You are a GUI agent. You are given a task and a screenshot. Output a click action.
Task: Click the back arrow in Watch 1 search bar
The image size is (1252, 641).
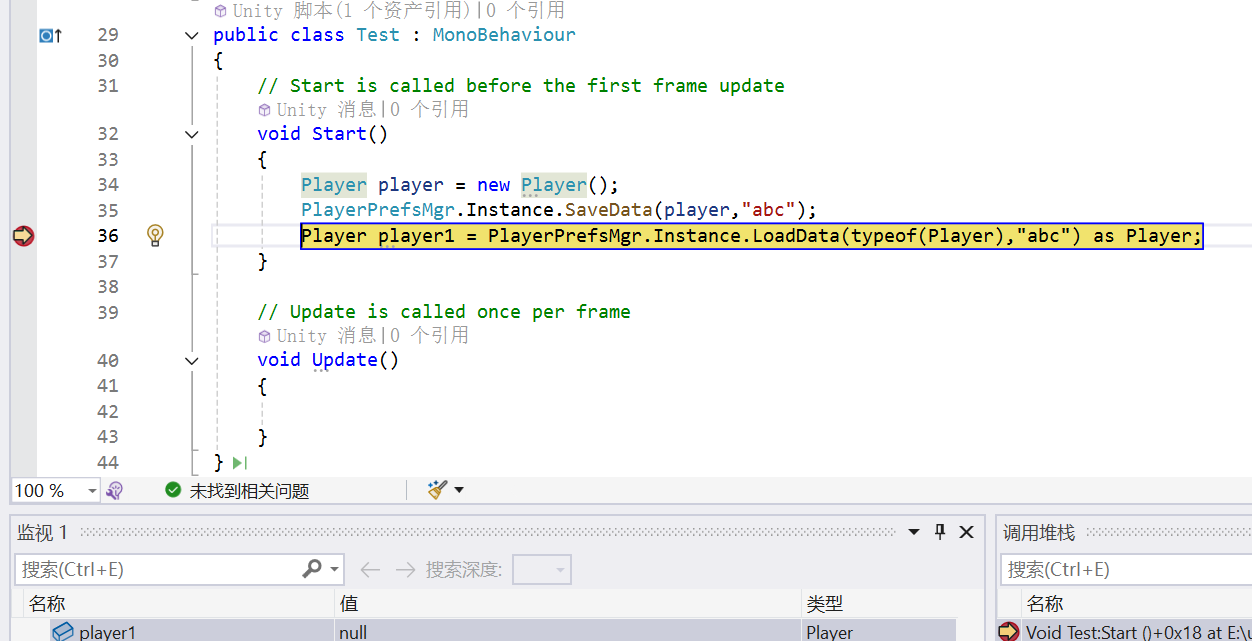coord(370,569)
